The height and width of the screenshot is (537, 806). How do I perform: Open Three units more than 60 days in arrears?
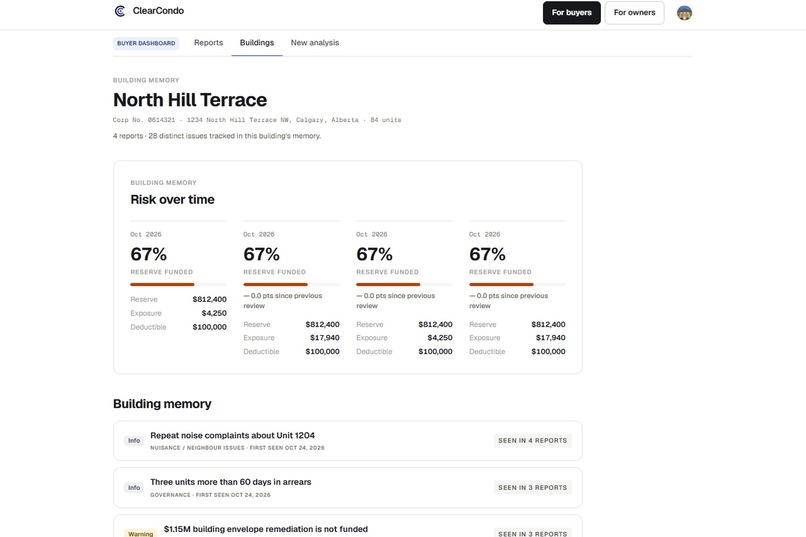pyautogui.click(x=347, y=488)
